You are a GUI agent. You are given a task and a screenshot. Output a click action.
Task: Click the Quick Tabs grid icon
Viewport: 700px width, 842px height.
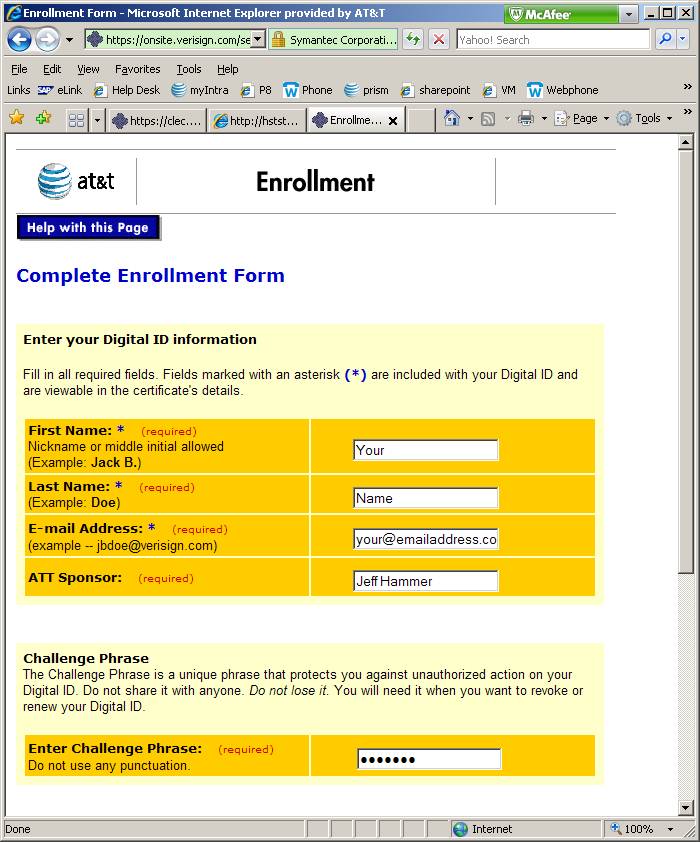[77, 120]
